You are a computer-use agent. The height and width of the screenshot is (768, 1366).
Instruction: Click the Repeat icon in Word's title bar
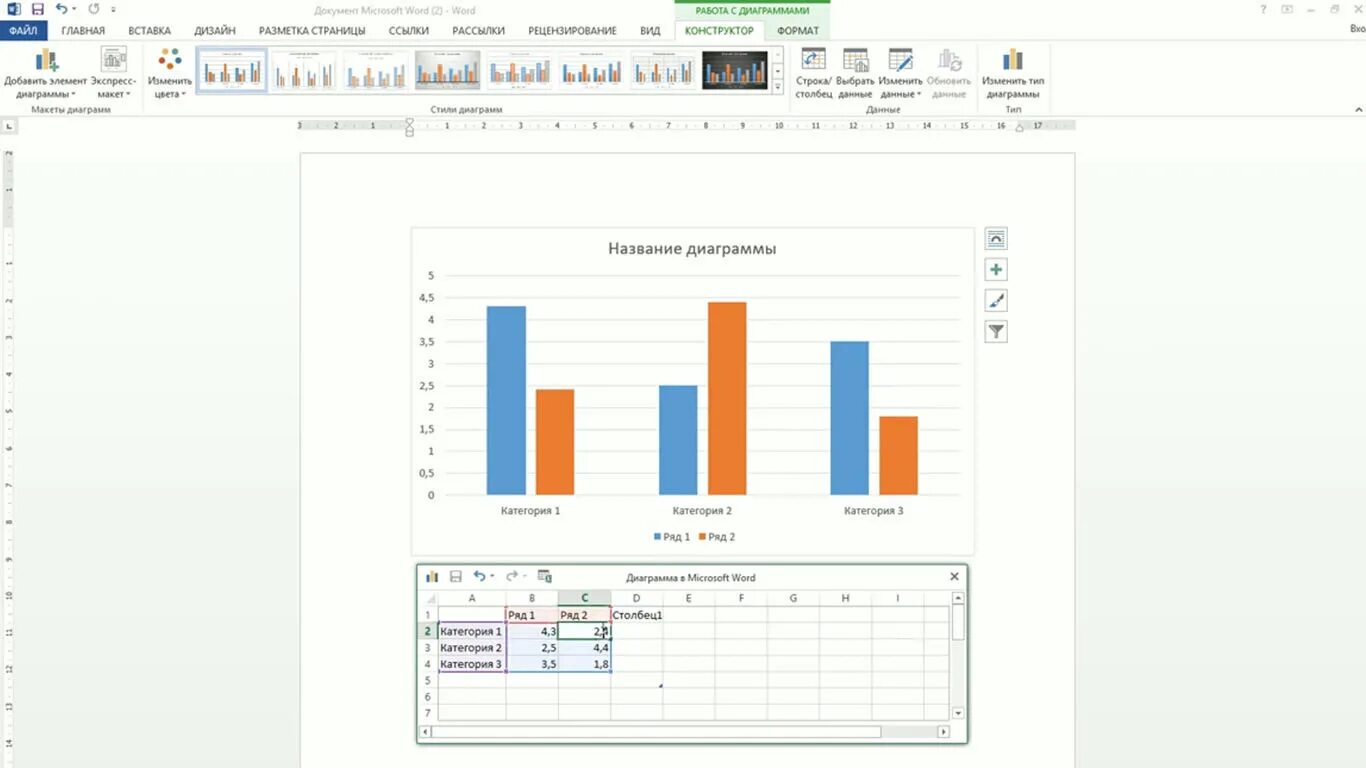(93, 9)
